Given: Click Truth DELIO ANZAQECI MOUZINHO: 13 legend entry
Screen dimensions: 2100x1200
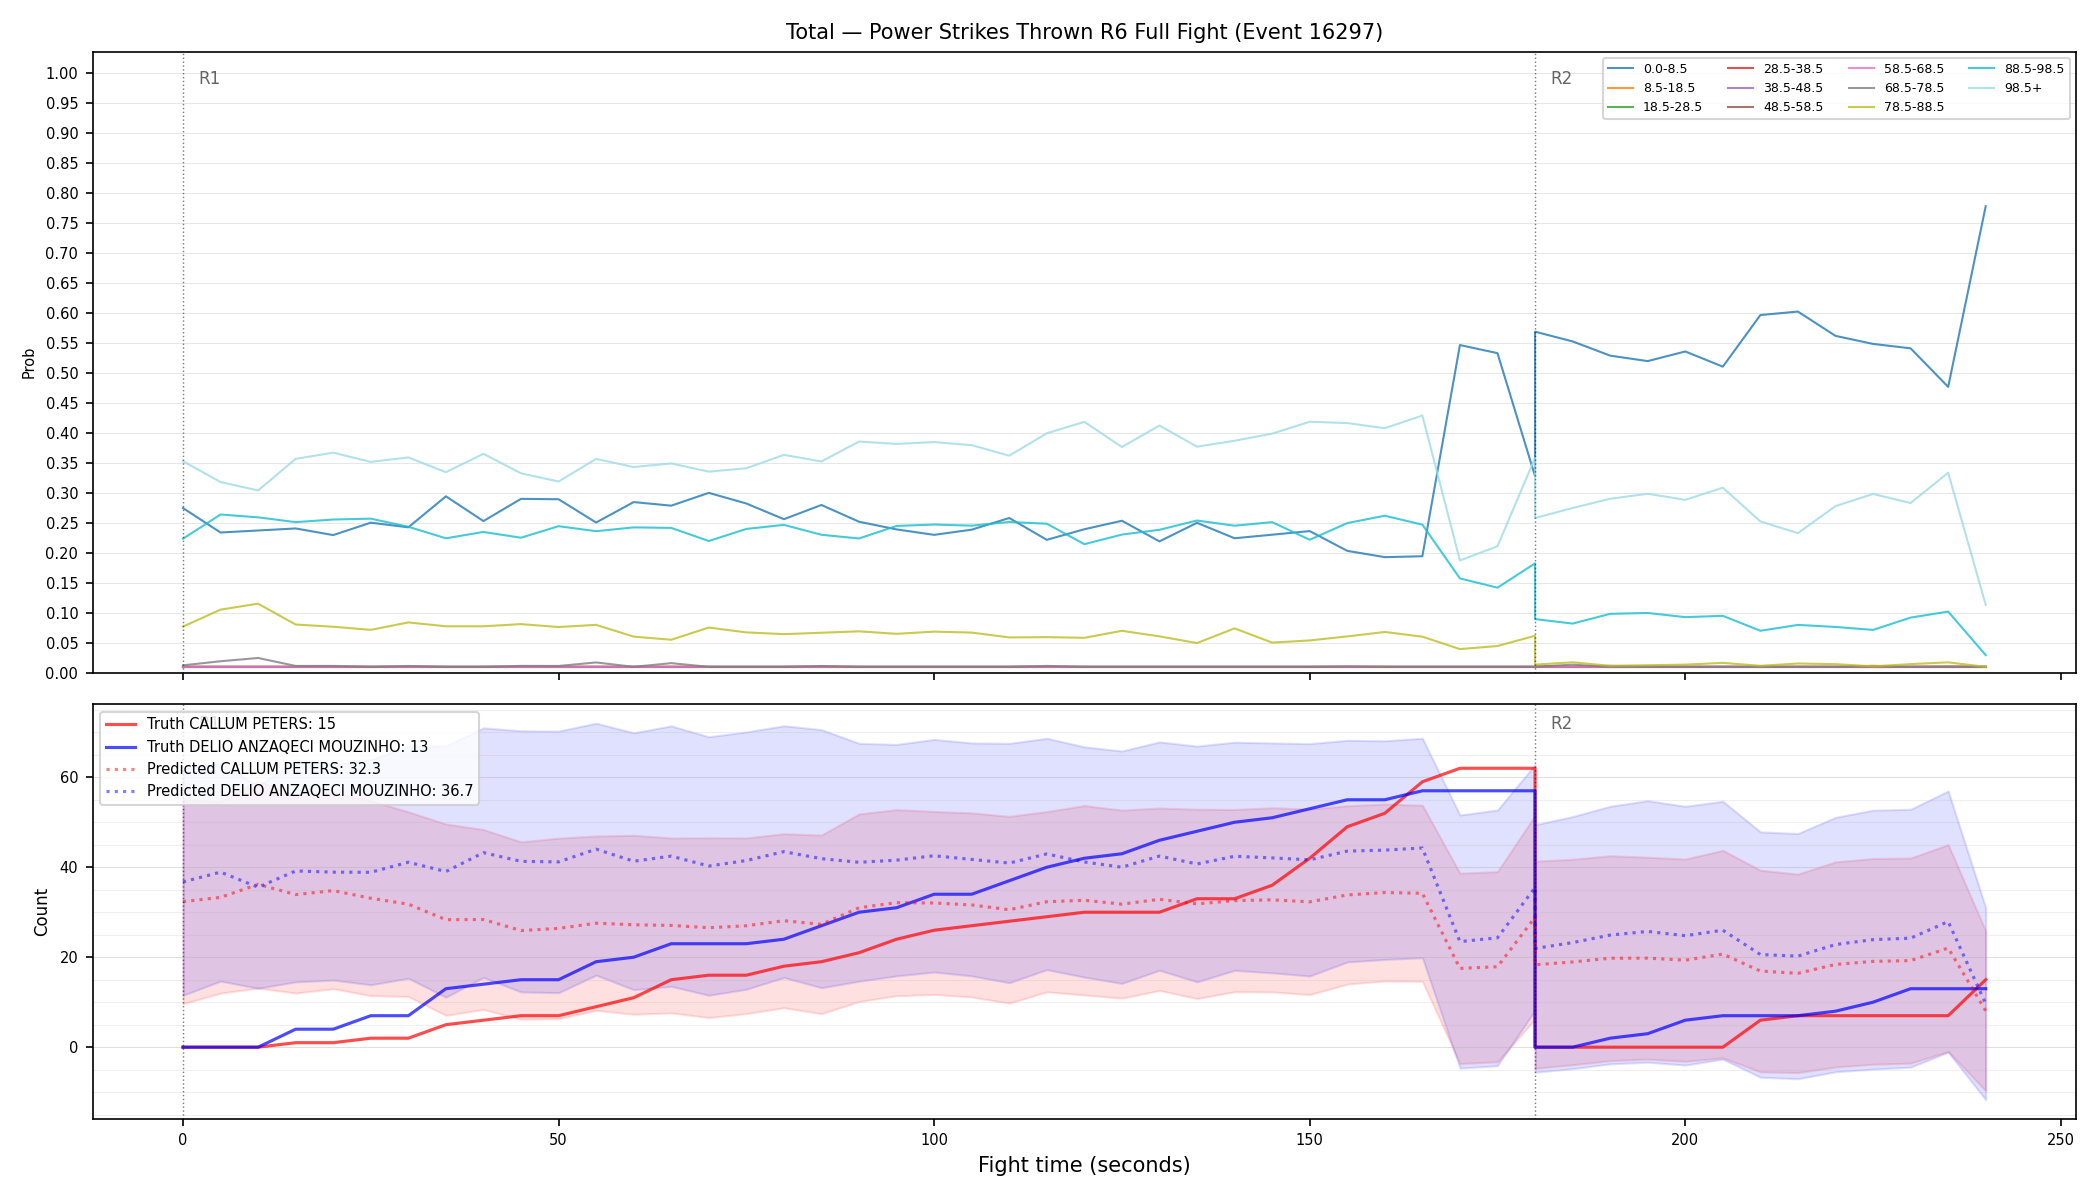Looking at the screenshot, I should 266,746.
